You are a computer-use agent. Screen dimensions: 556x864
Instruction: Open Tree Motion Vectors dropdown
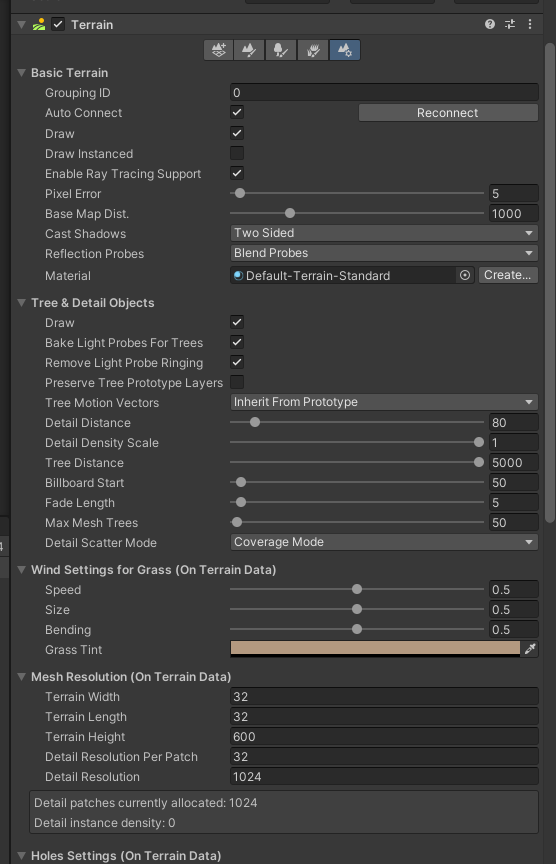[x=384, y=402]
